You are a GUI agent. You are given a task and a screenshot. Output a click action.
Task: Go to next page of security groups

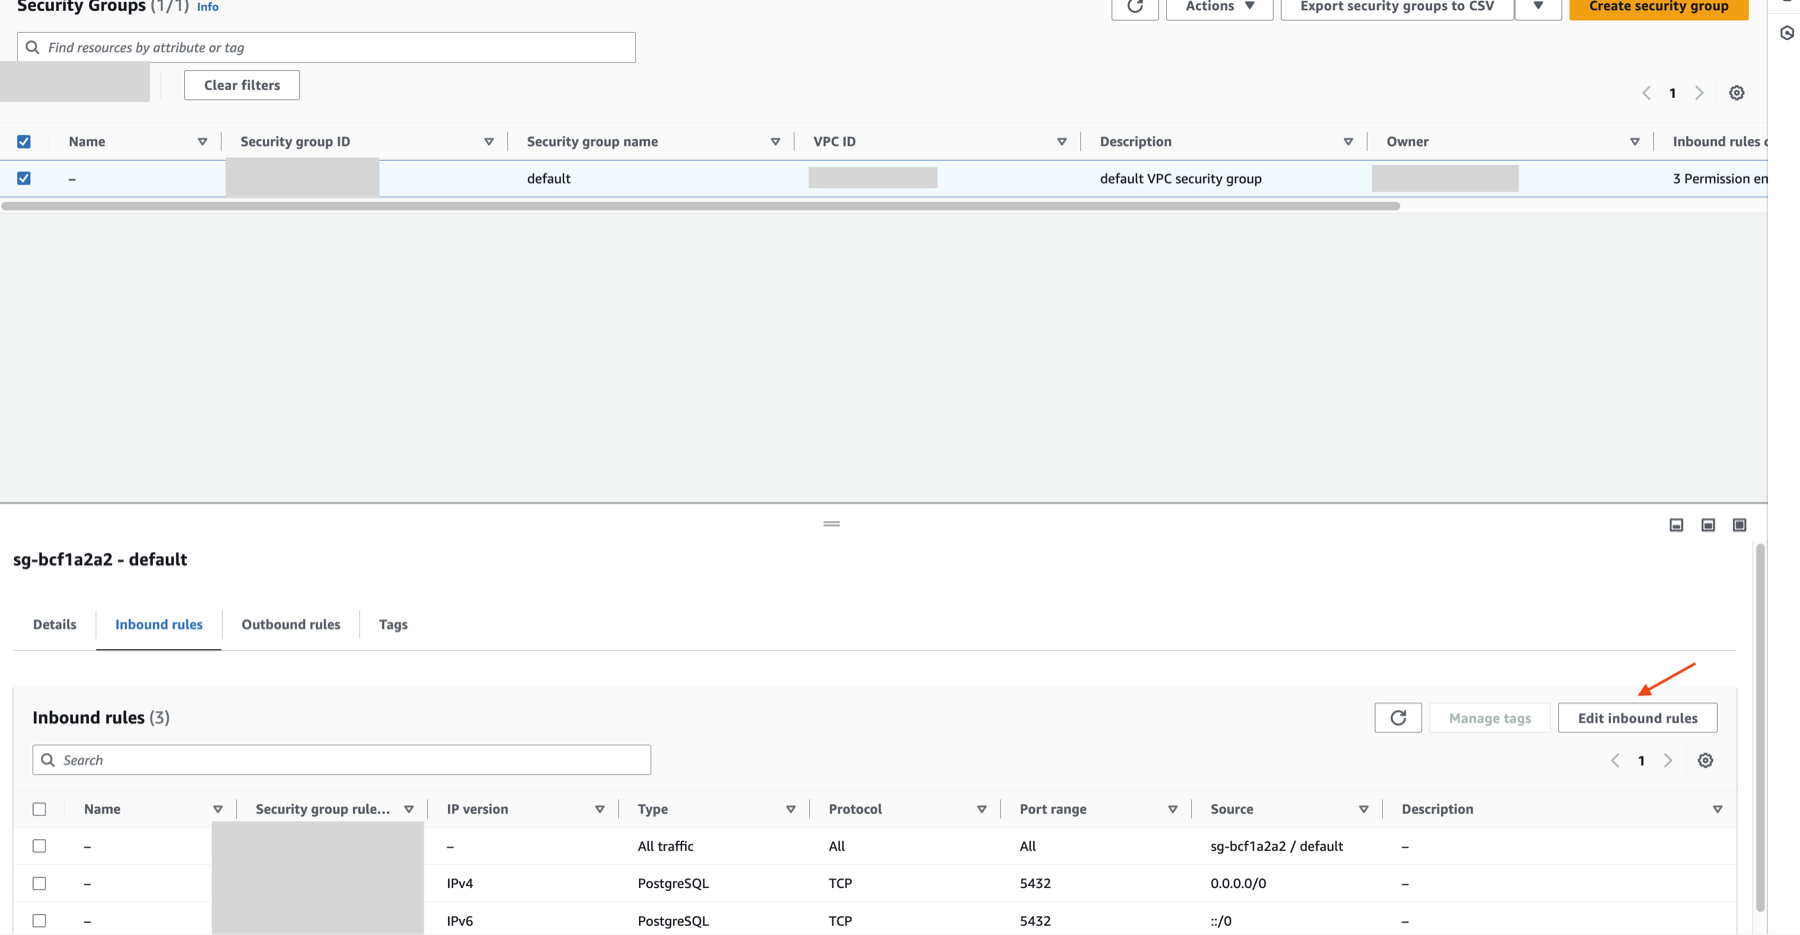click(x=1699, y=92)
